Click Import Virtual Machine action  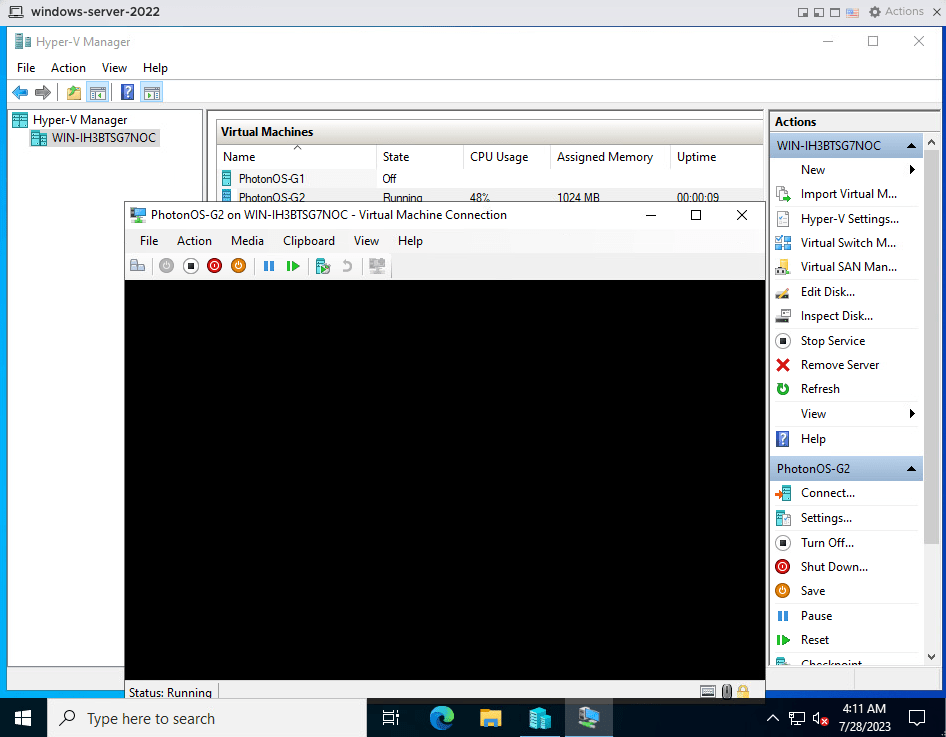[848, 194]
